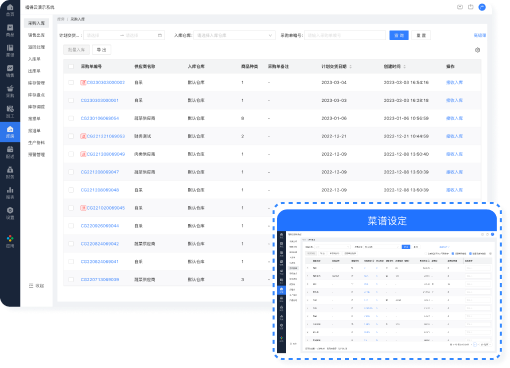Click the purchase order number input field

click(x=345, y=35)
